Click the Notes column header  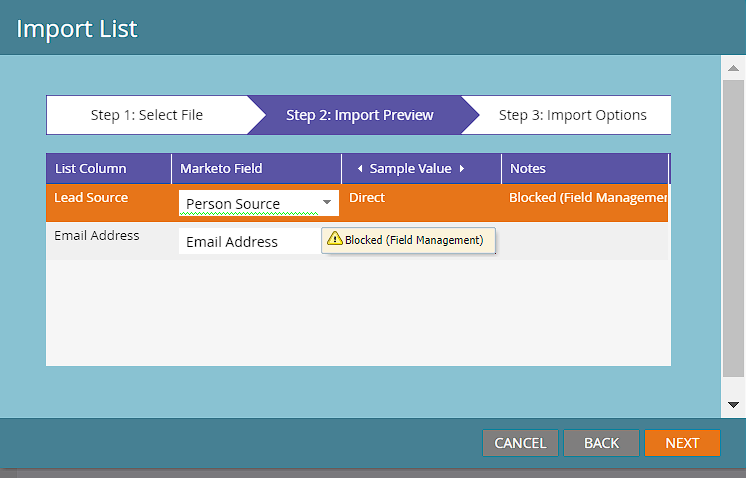click(x=585, y=168)
